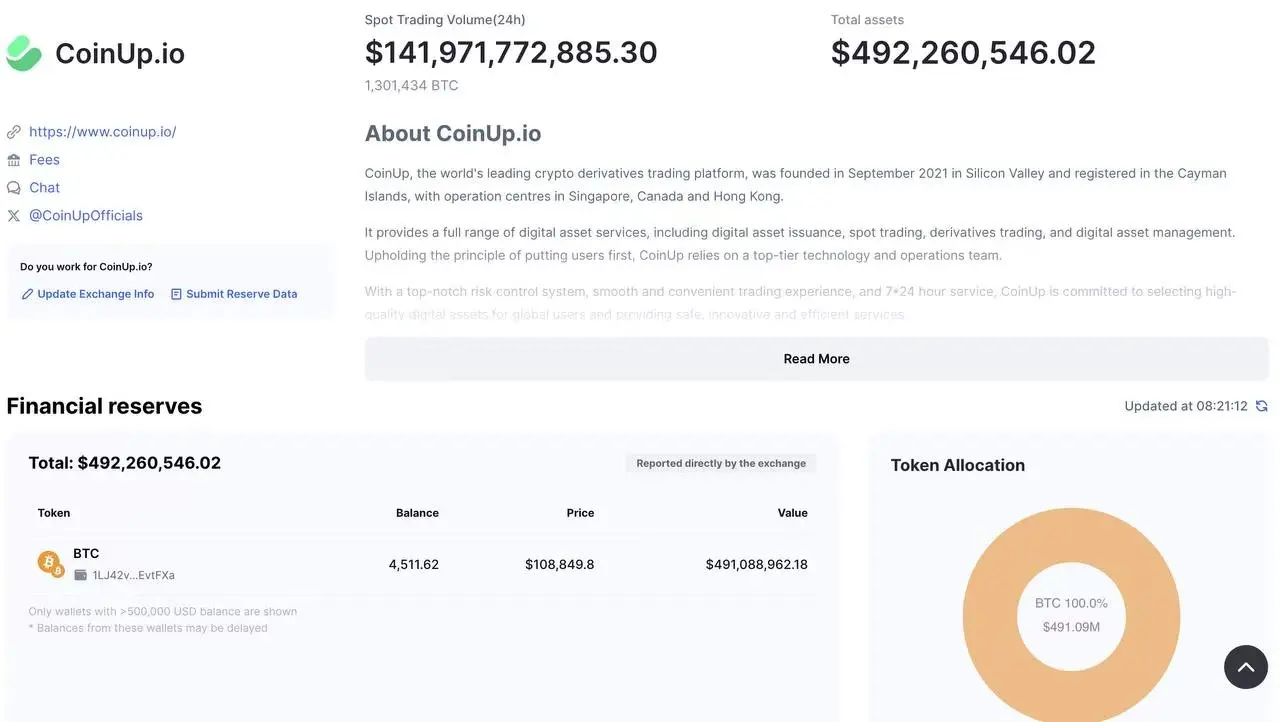Click the chain-link icon beside the website URL
1280x722 pixels.
tap(14, 132)
